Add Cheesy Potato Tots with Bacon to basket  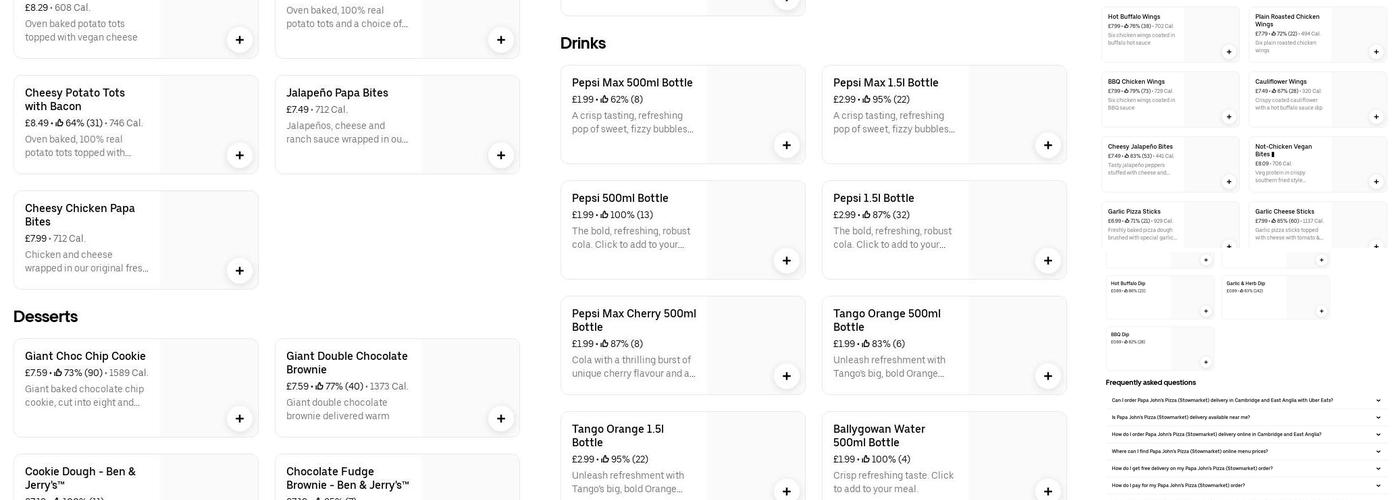[x=239, y=155]
